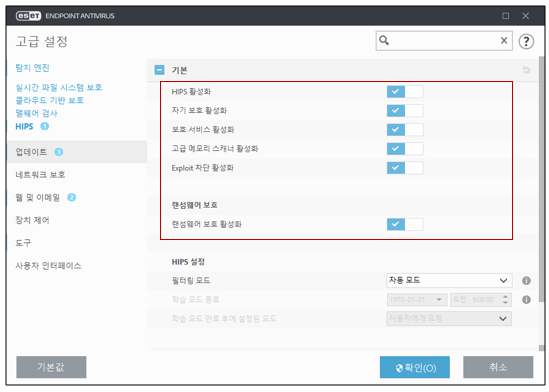Show info for 학습 모드 종료

coord(526,300)
